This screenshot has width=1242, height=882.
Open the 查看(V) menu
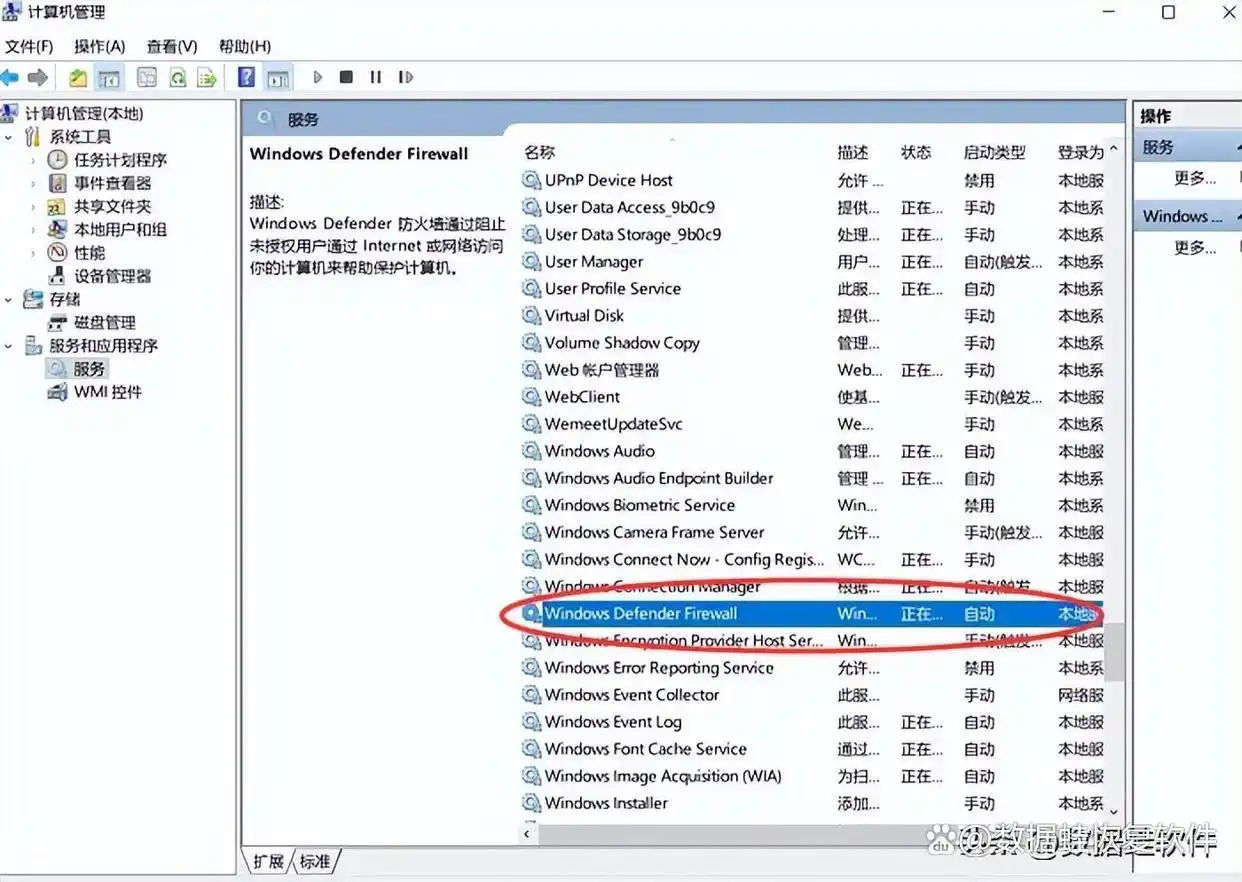(x=171, y=46)
